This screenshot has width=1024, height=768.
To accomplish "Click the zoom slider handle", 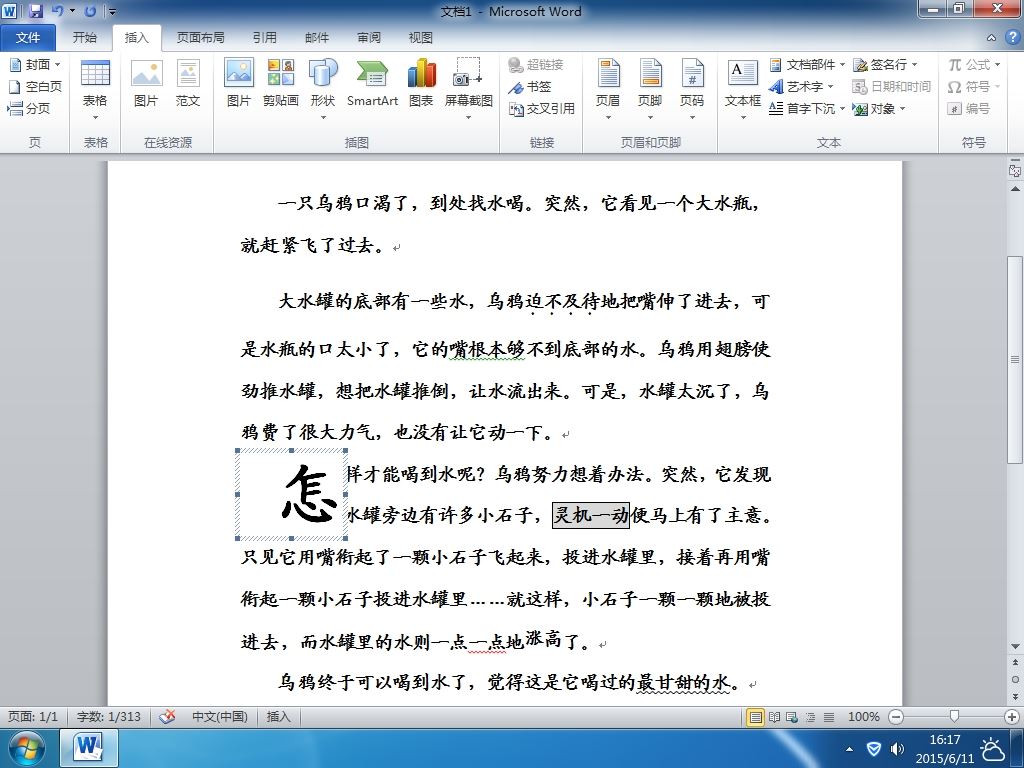I will 954,717.
